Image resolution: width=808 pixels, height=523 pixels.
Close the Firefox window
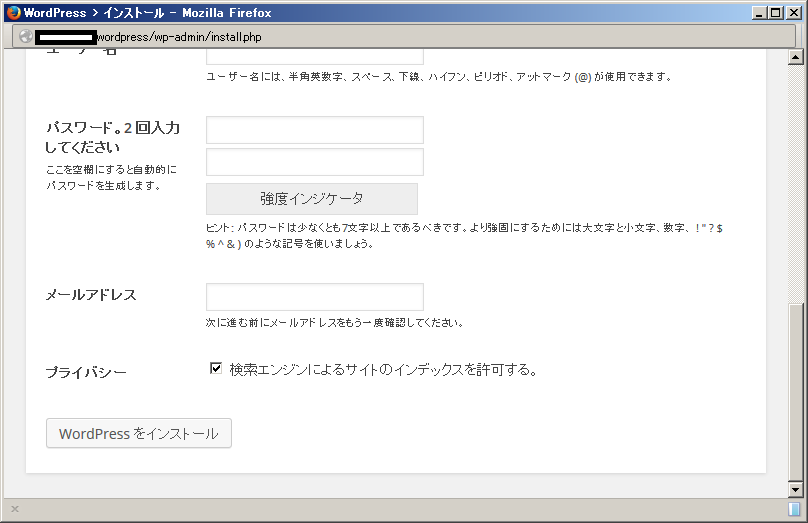point(794,13)
